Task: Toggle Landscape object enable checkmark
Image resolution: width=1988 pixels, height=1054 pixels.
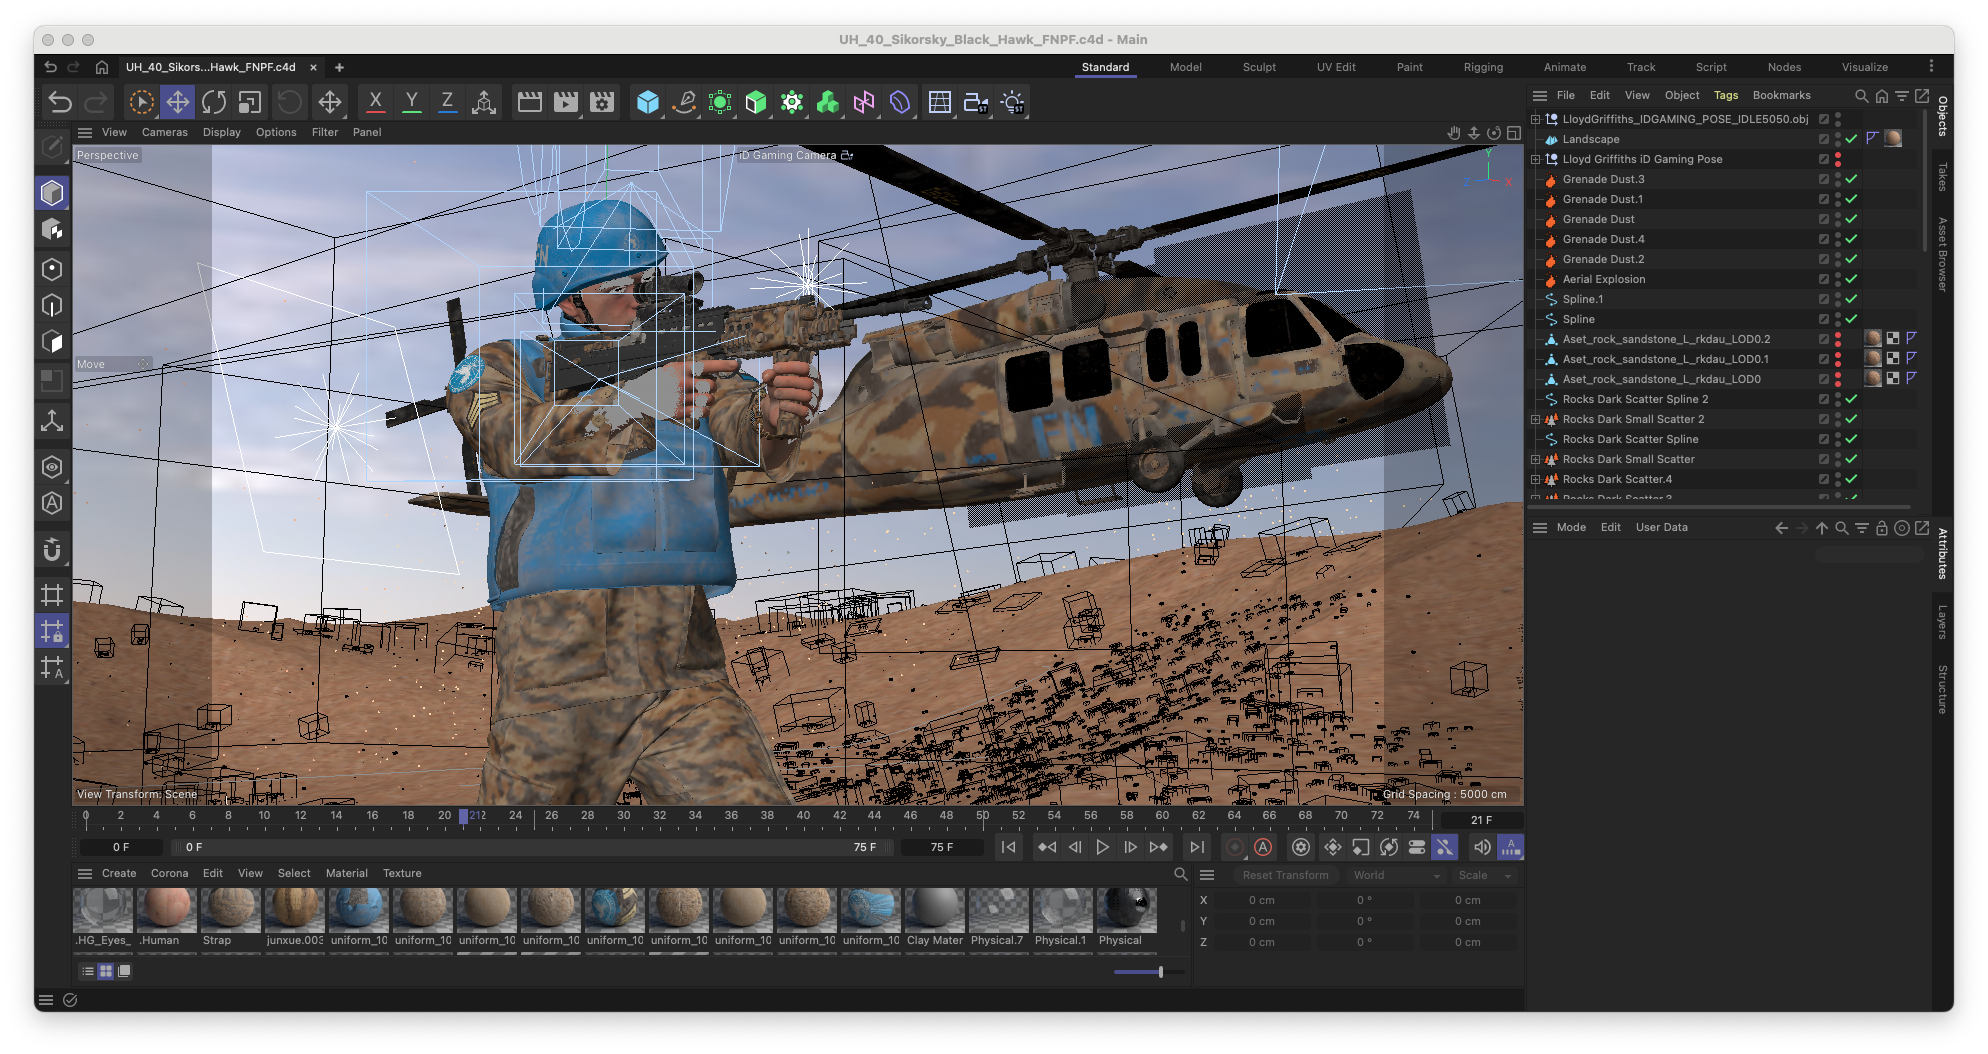Action: 1851,139
